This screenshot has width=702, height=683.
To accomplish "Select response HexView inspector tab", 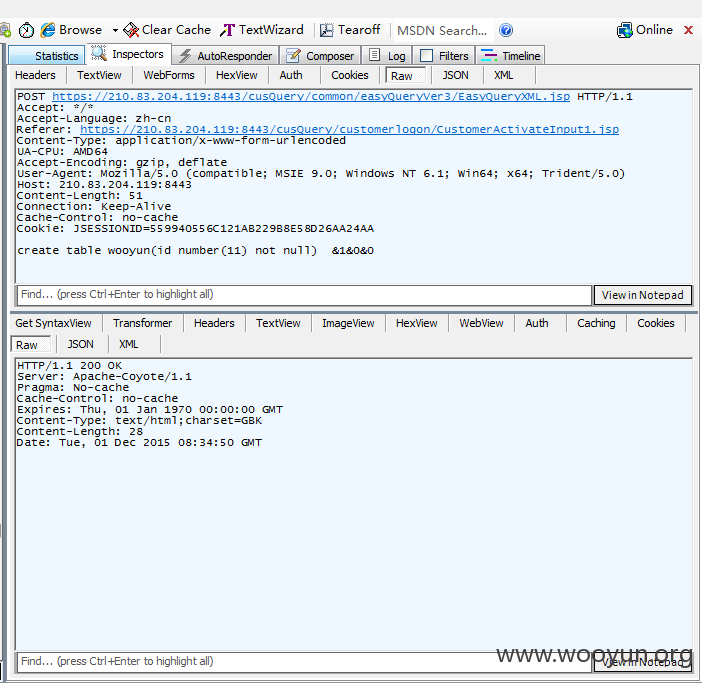I will 416,323.
